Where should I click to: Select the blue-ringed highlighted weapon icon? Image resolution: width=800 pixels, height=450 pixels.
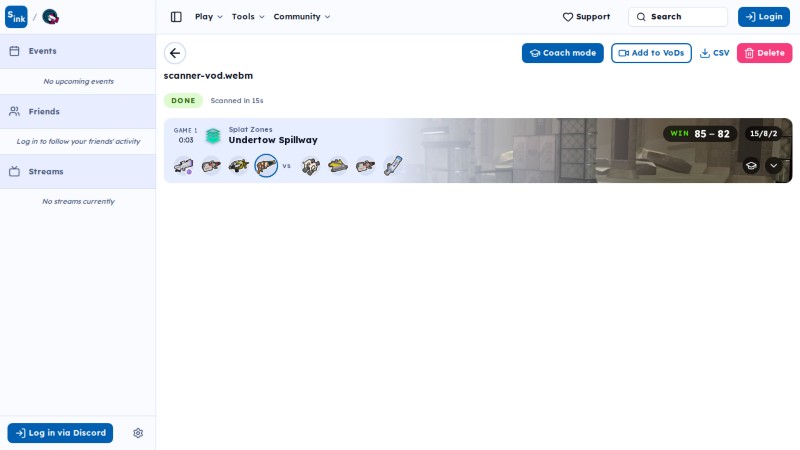click(266, 166)
